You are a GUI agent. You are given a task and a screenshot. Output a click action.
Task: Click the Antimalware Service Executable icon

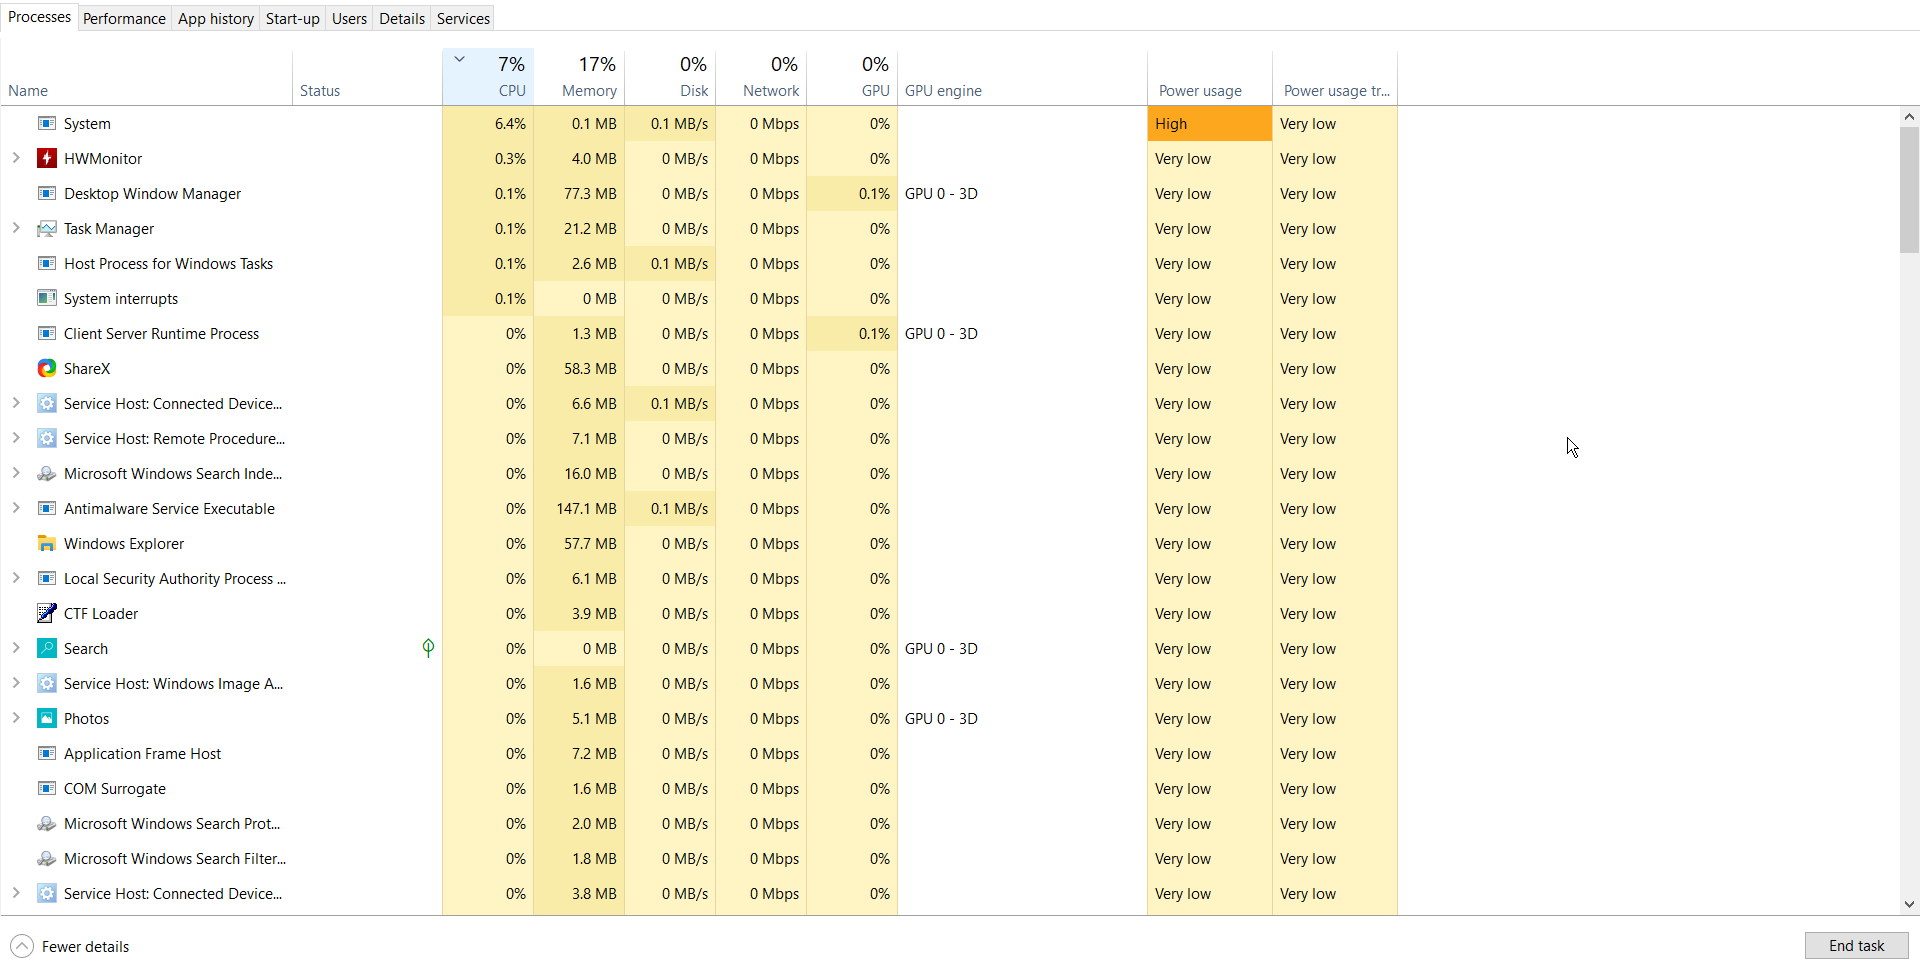click(47, 508)
